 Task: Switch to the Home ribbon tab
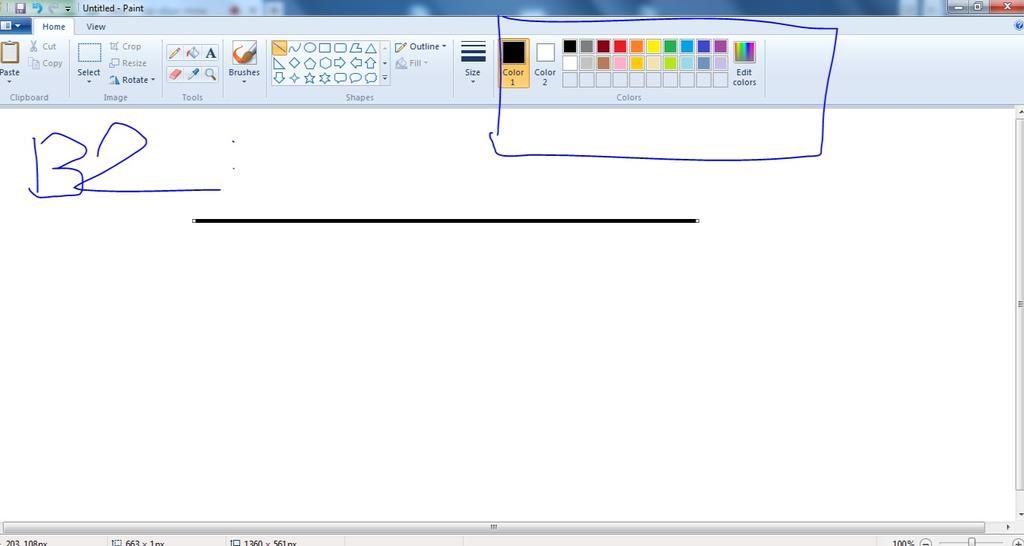pos(54,27)
